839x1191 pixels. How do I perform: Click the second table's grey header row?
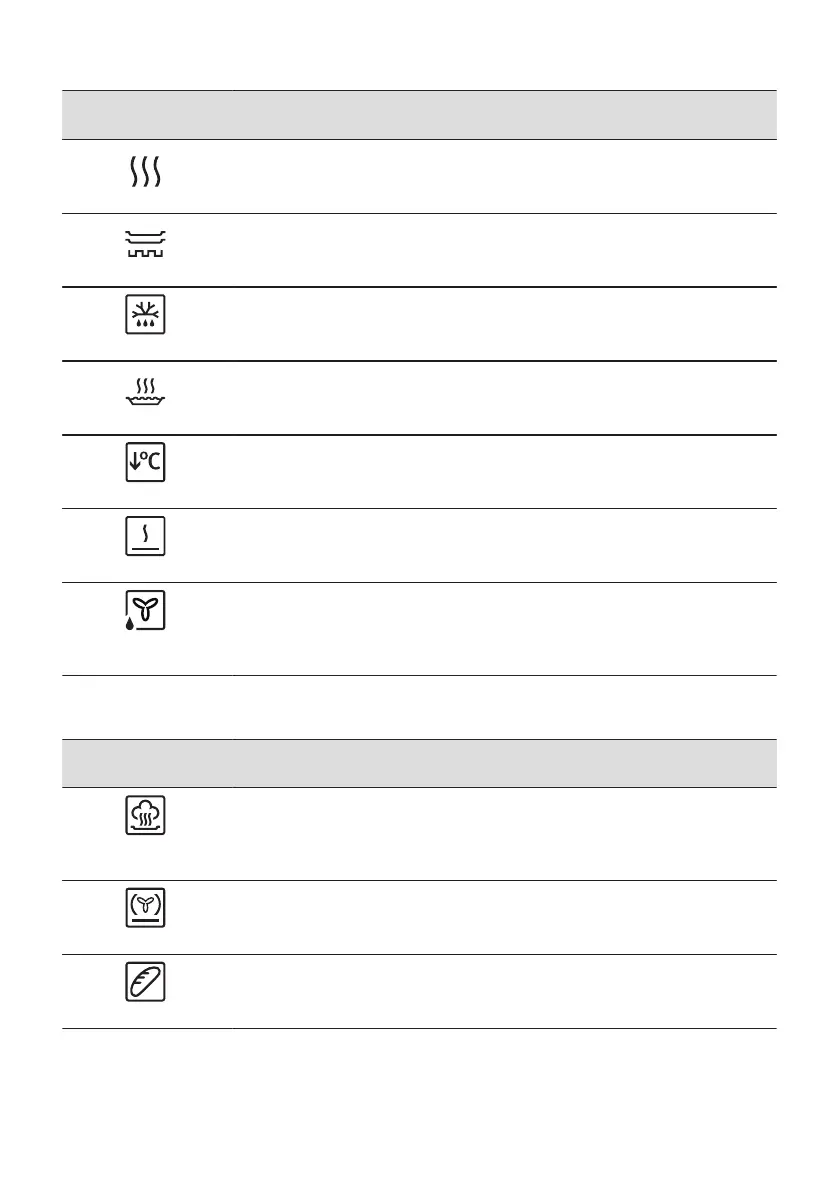tap(420, 763)
